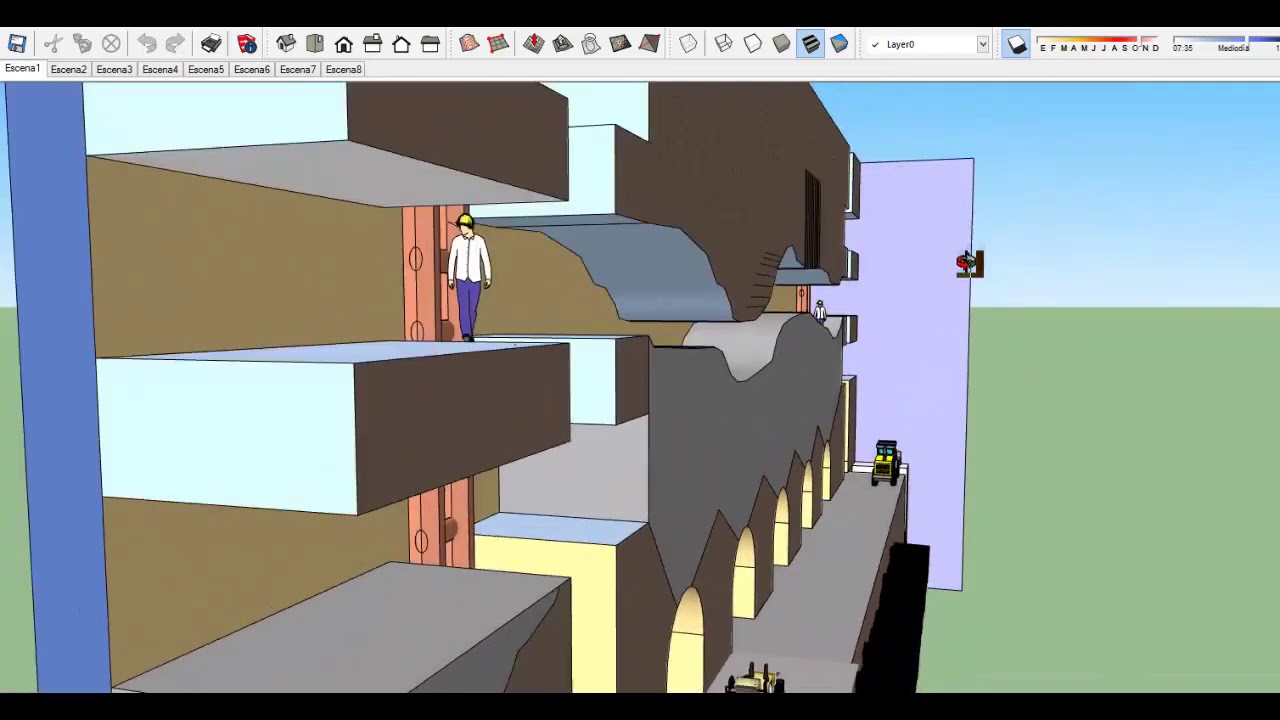Select the hard-hat worker figure
Screen dimensions: 1280x720
(467, 277)
